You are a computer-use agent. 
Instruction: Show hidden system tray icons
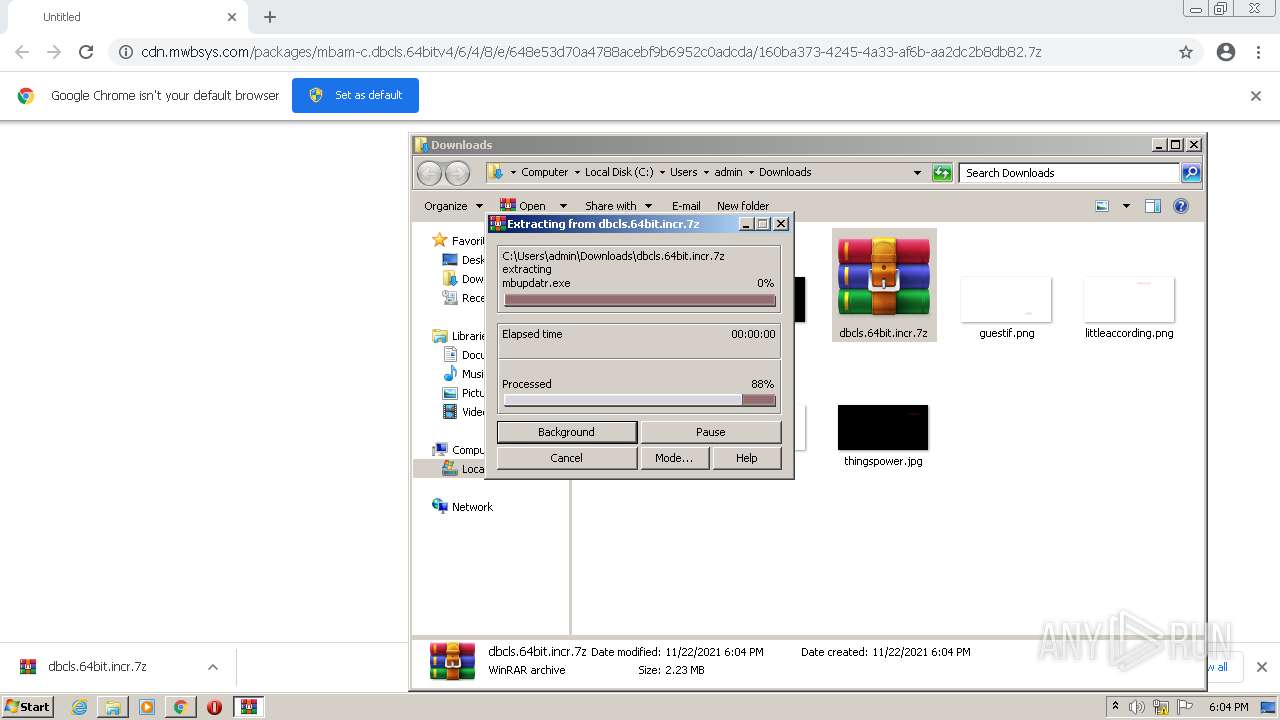pyautogui.click(x=1115, y=707)
